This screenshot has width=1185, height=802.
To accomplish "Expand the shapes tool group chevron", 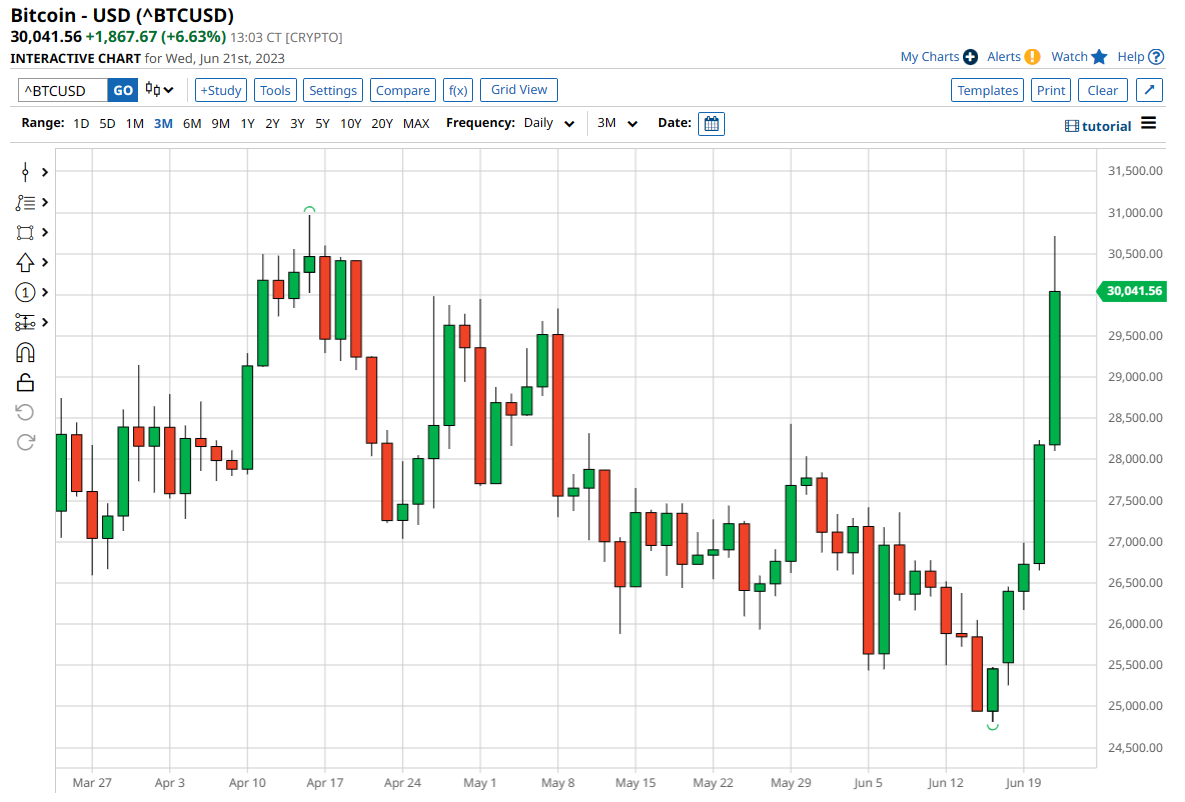I will tap(45, 233).
